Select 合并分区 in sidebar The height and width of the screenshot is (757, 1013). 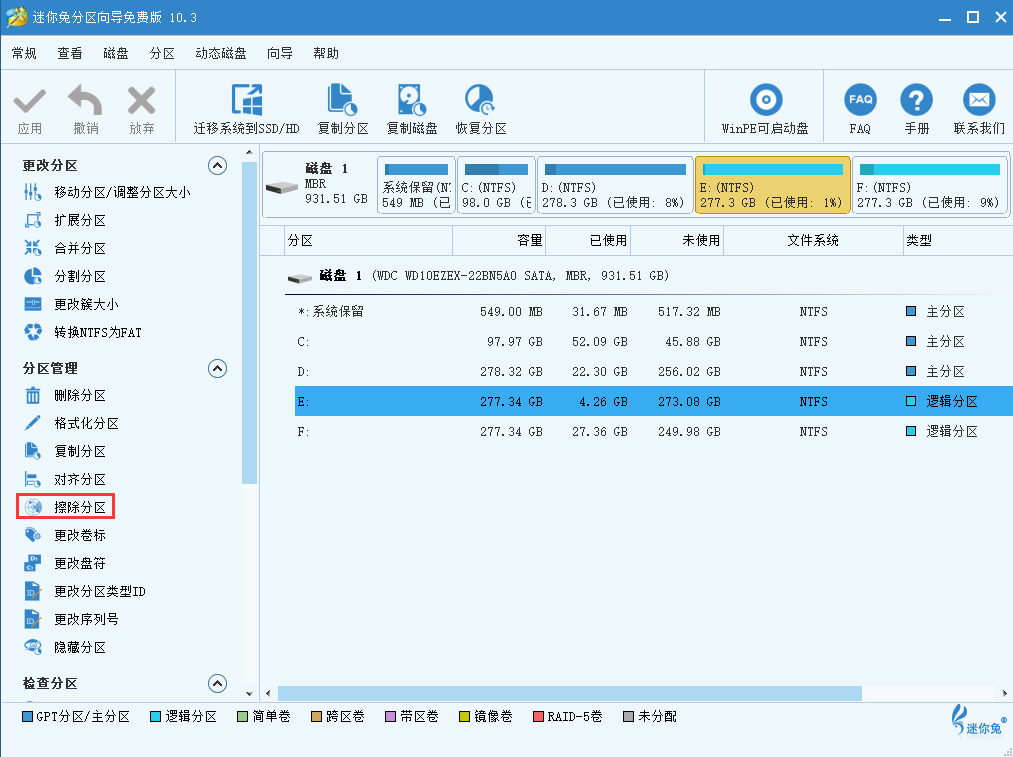coord(65,248)
